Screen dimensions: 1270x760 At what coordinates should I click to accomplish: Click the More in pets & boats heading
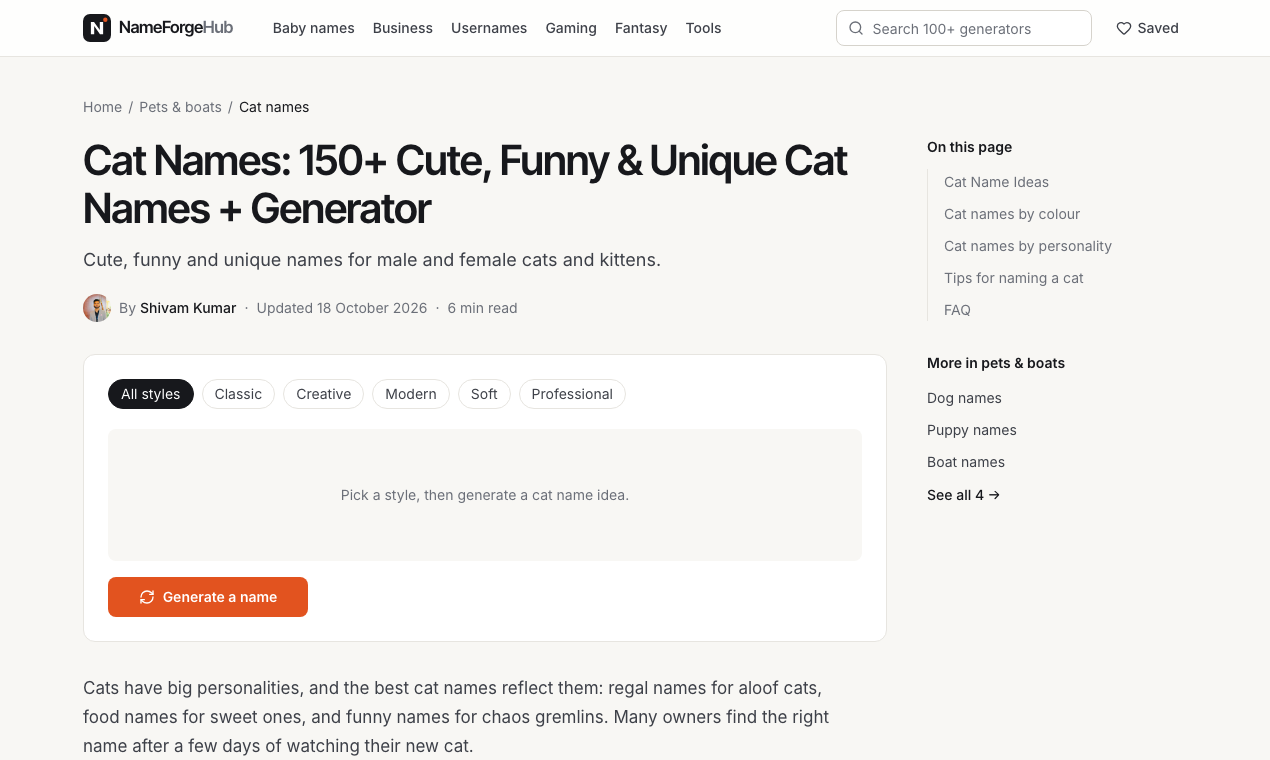pos(996,363)
